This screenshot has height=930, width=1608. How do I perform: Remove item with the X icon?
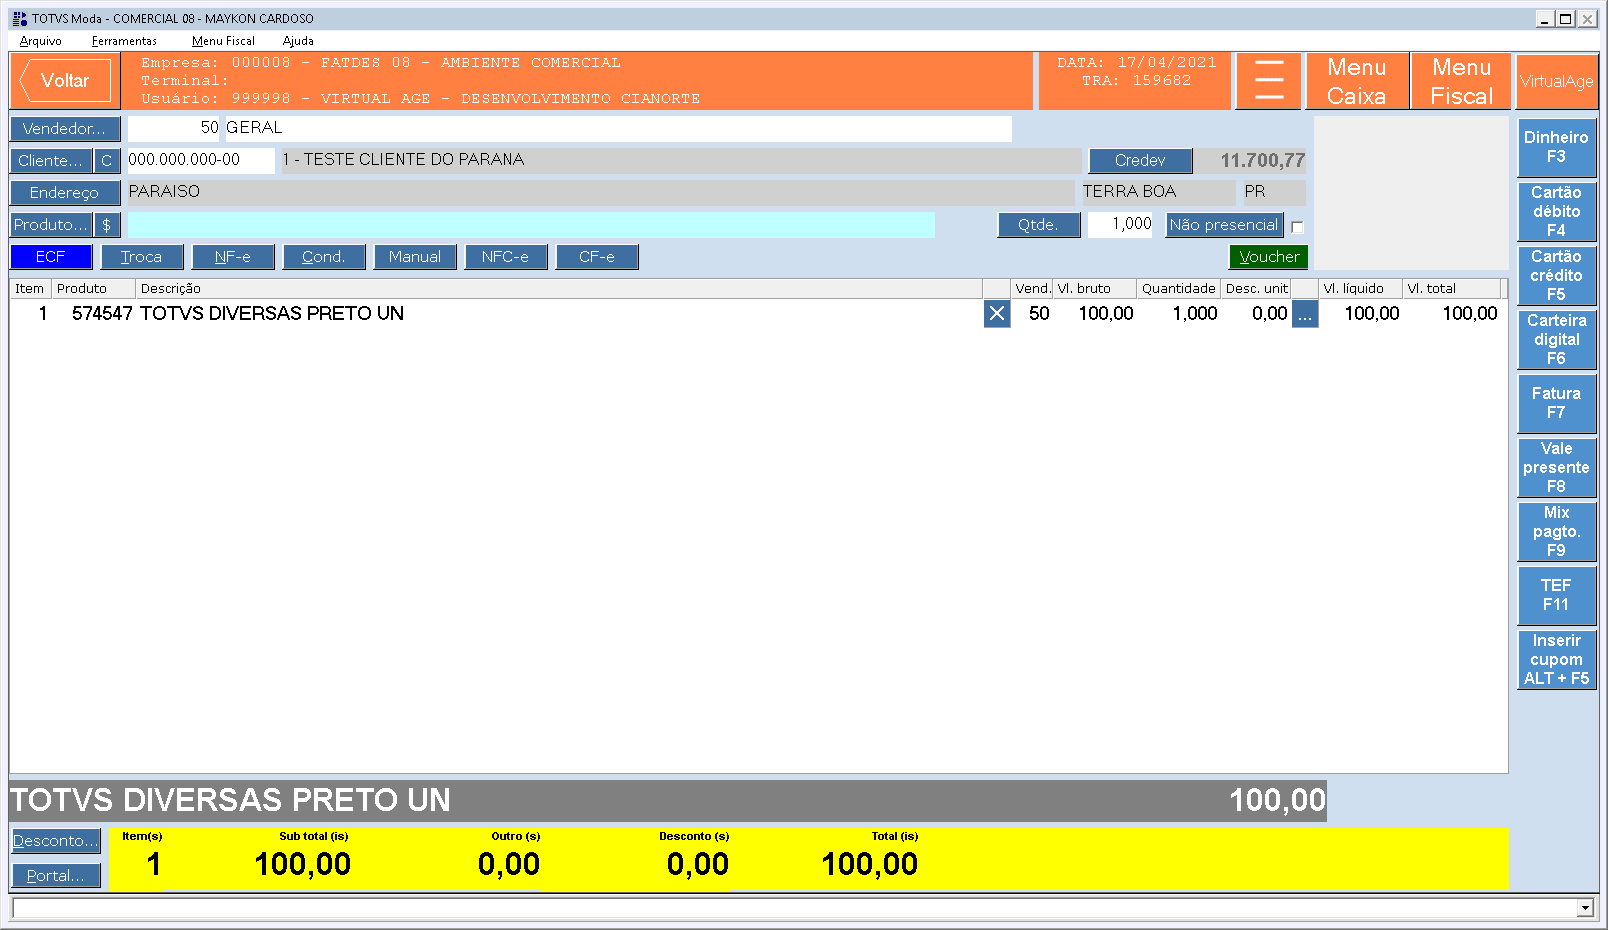997,314
